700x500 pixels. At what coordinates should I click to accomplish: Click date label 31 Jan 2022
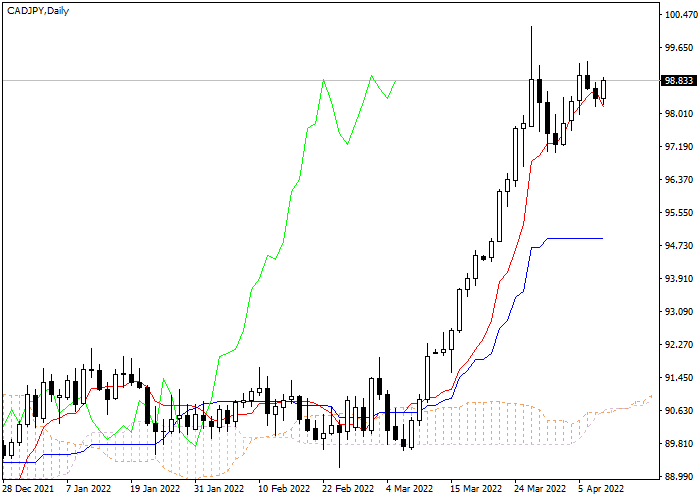[x=219, y=489]
